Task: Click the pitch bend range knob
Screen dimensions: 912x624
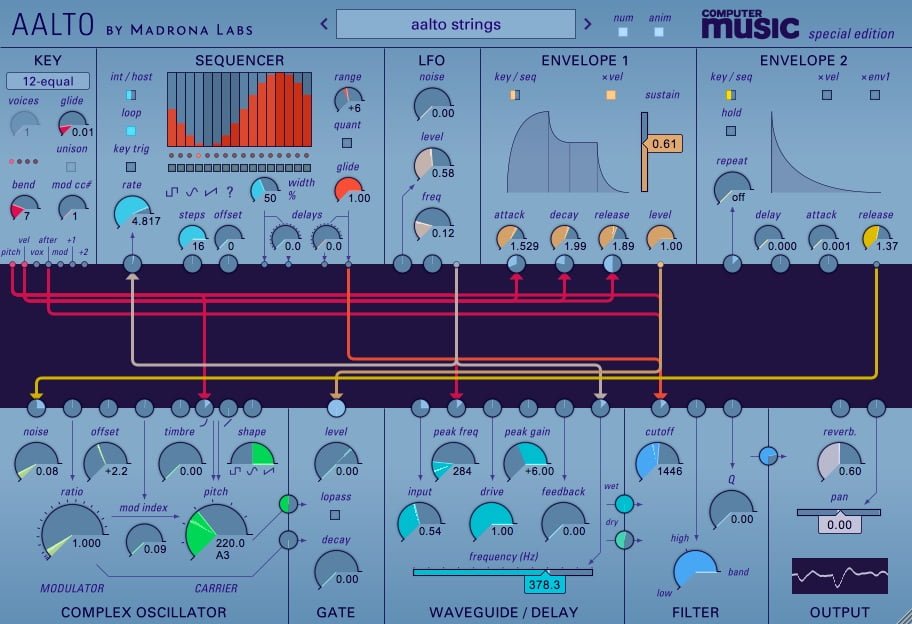Action: coord(24,208)
